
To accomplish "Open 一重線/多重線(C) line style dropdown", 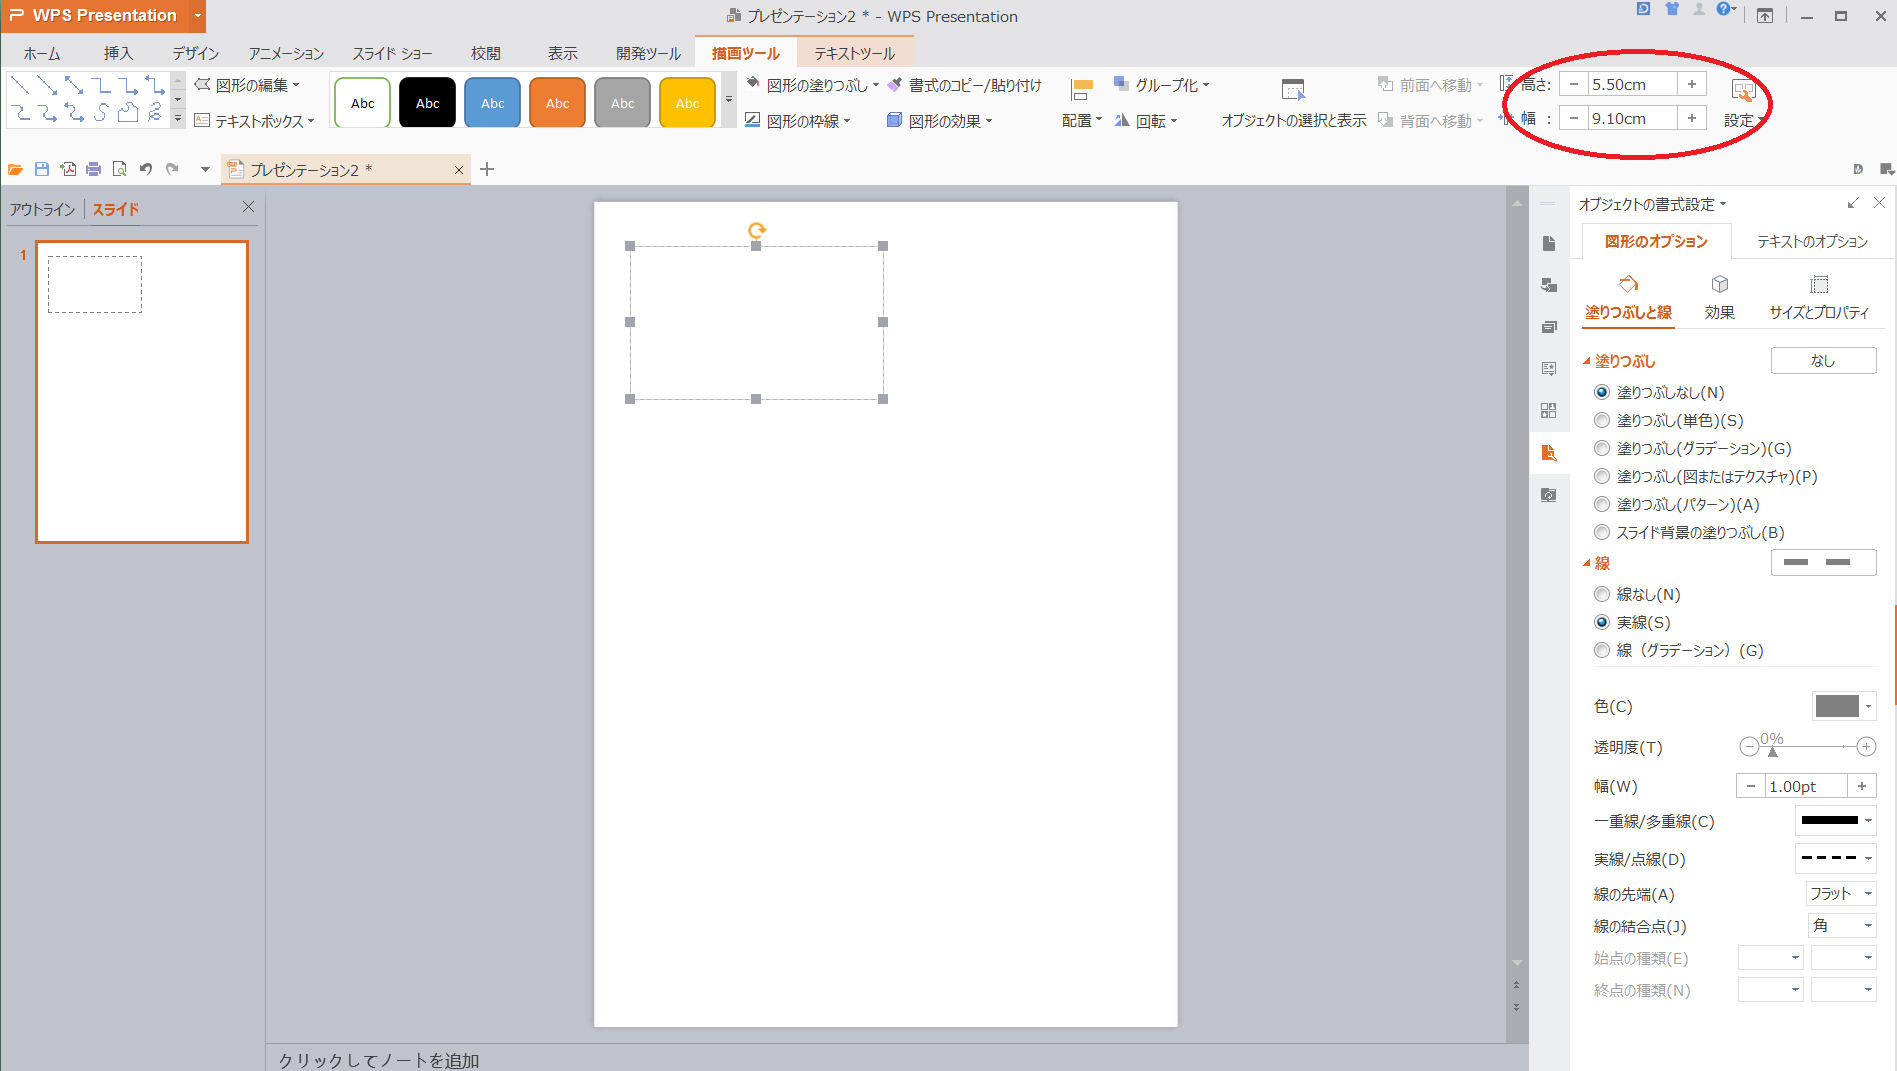I will pos(1836,821).
